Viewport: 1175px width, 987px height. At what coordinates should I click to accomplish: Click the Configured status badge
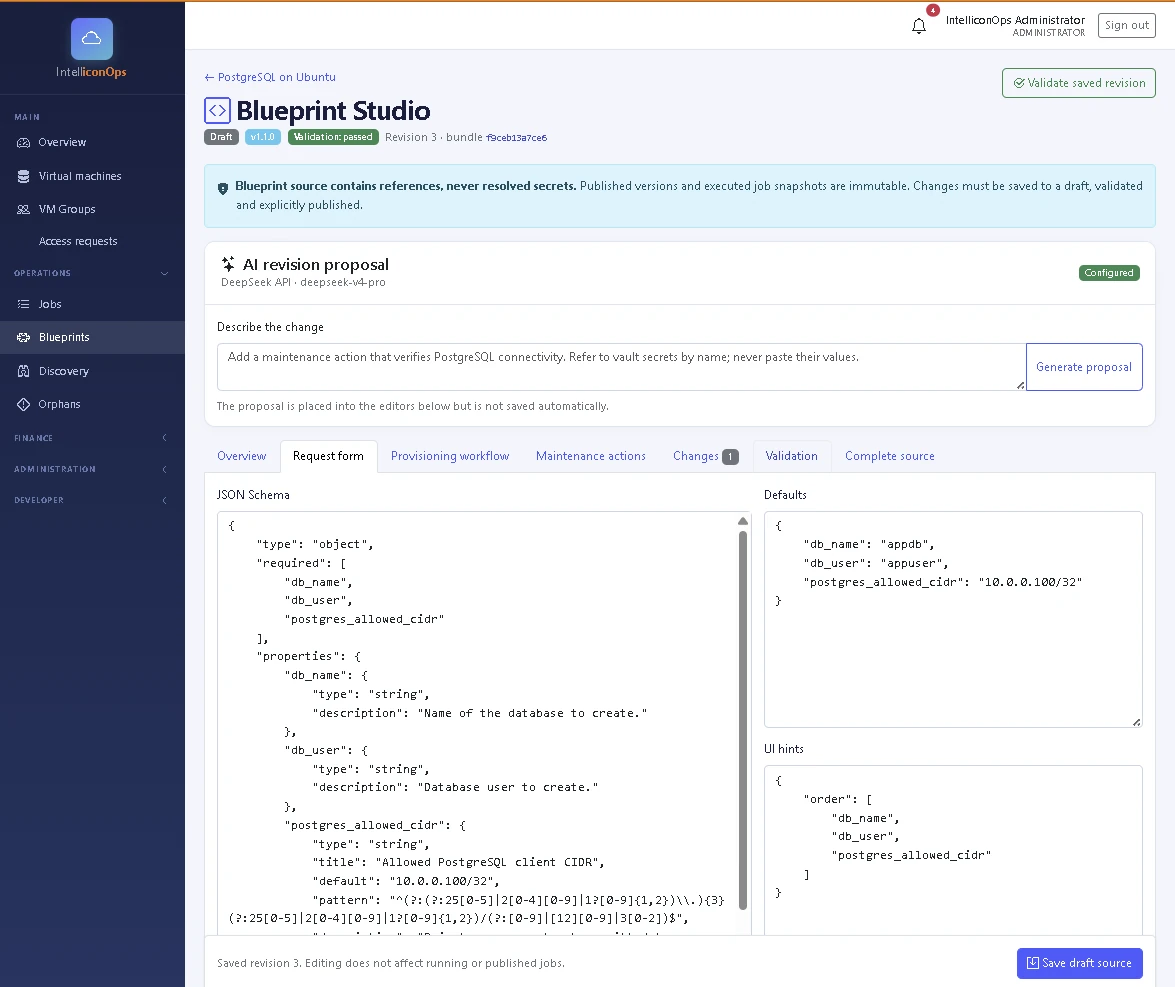(1109, 273)
